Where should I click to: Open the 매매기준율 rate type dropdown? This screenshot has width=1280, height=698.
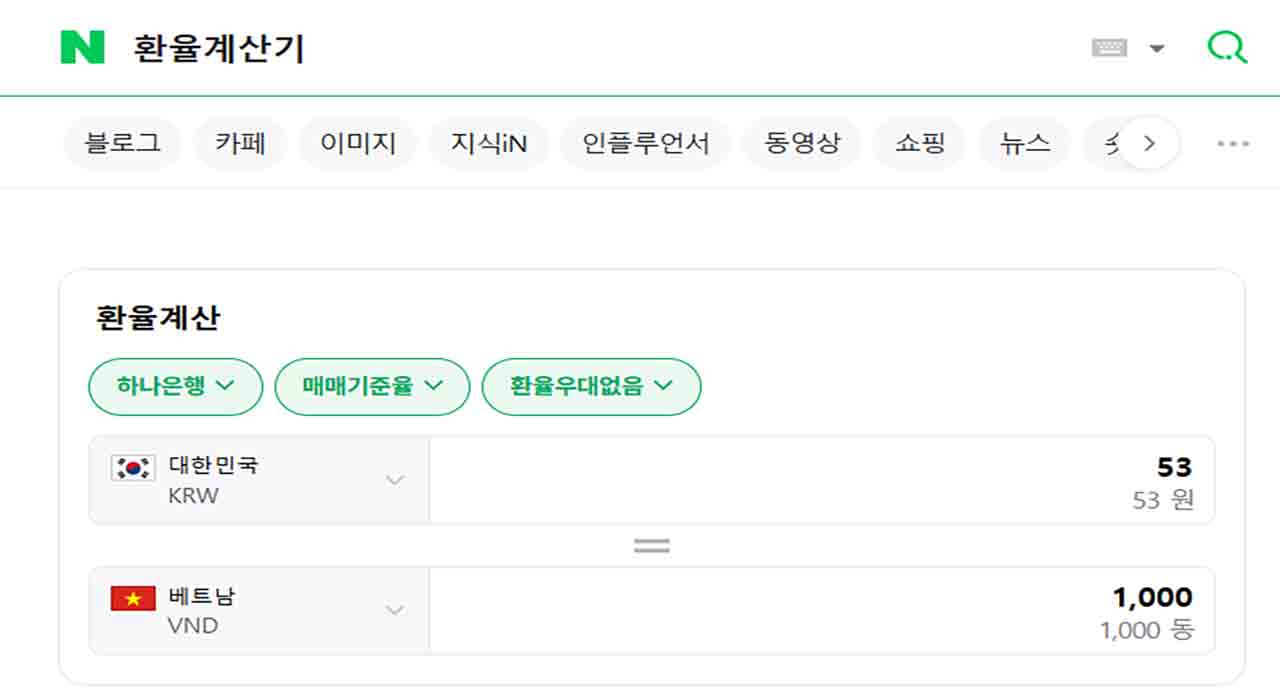(372, 387)
